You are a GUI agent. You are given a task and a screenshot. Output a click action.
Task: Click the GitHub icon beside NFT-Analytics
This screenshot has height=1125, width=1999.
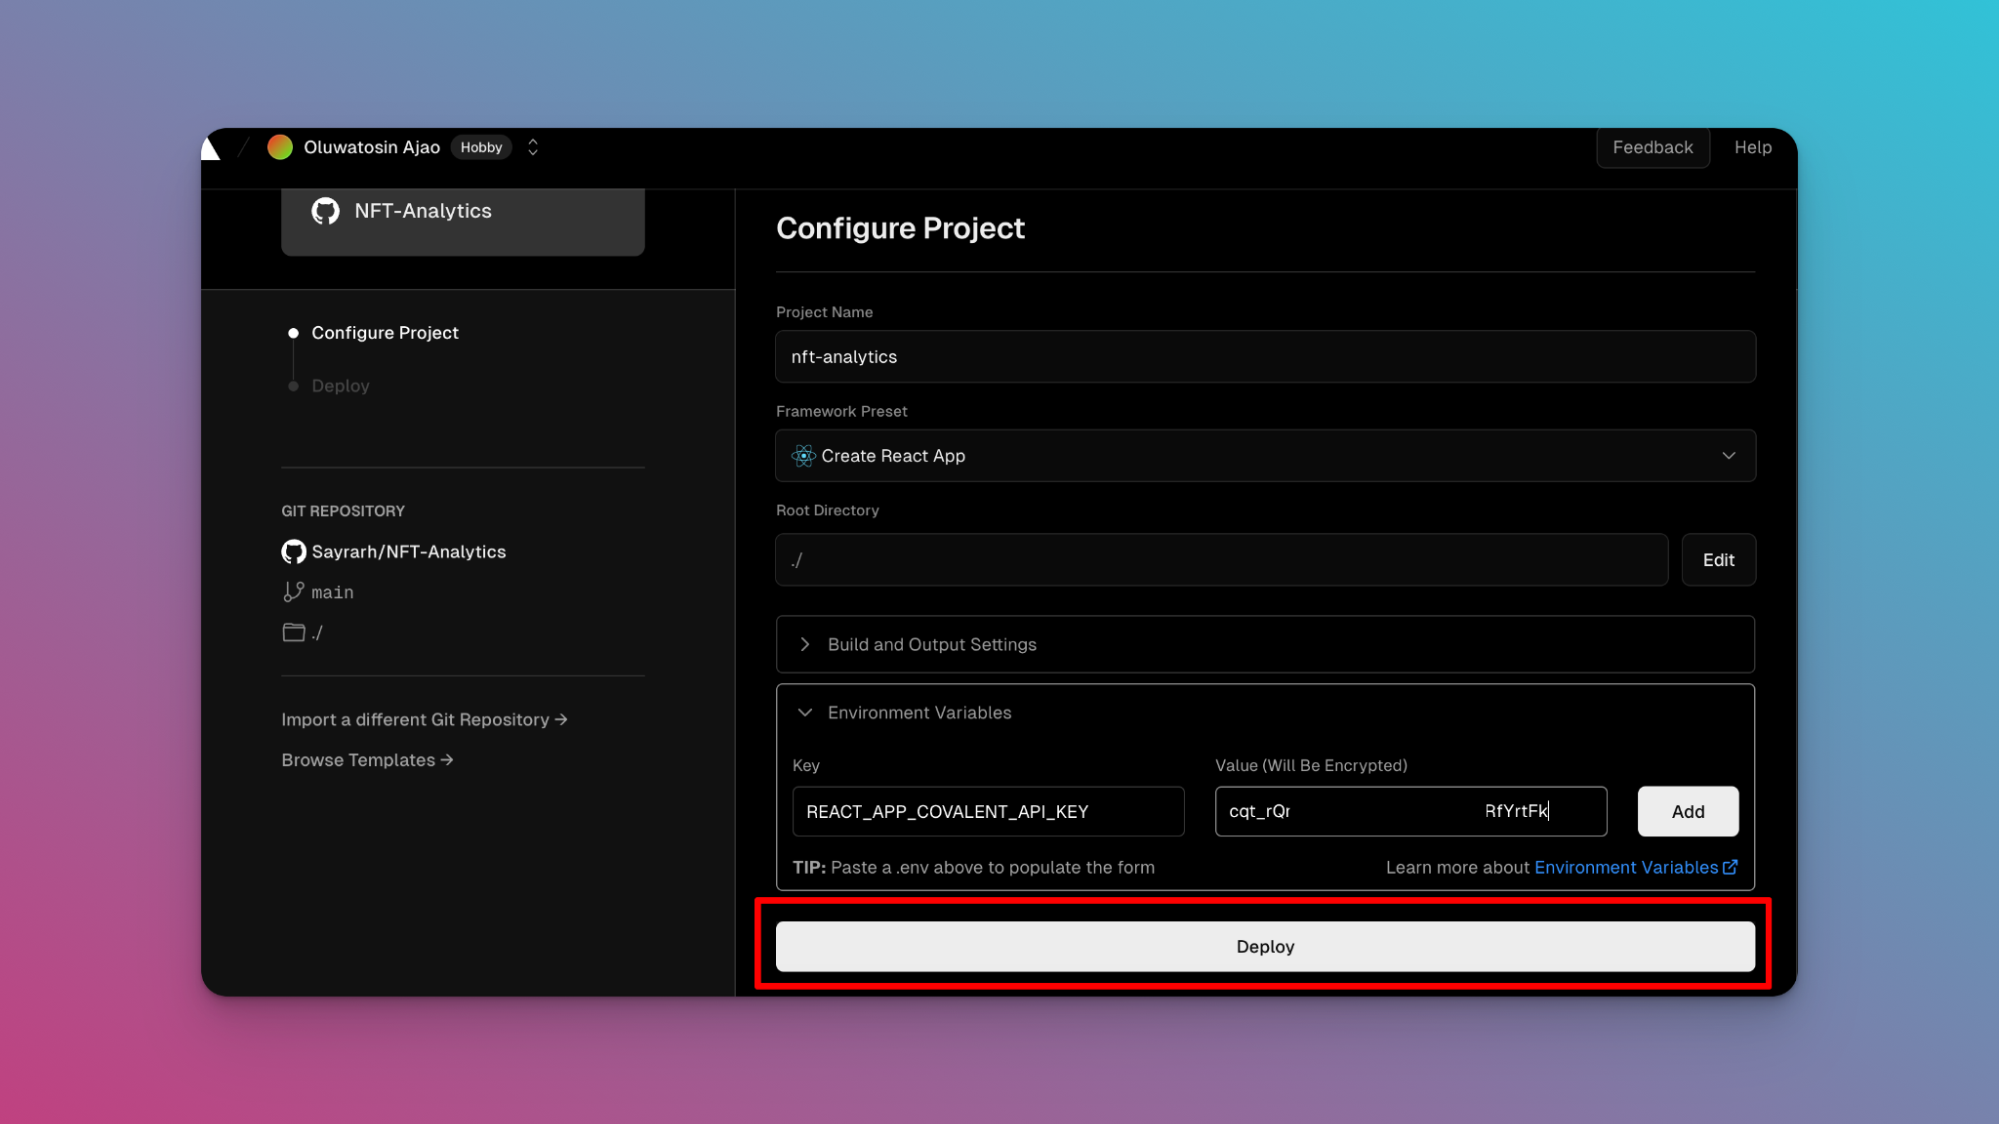click(x=325, y=211)
